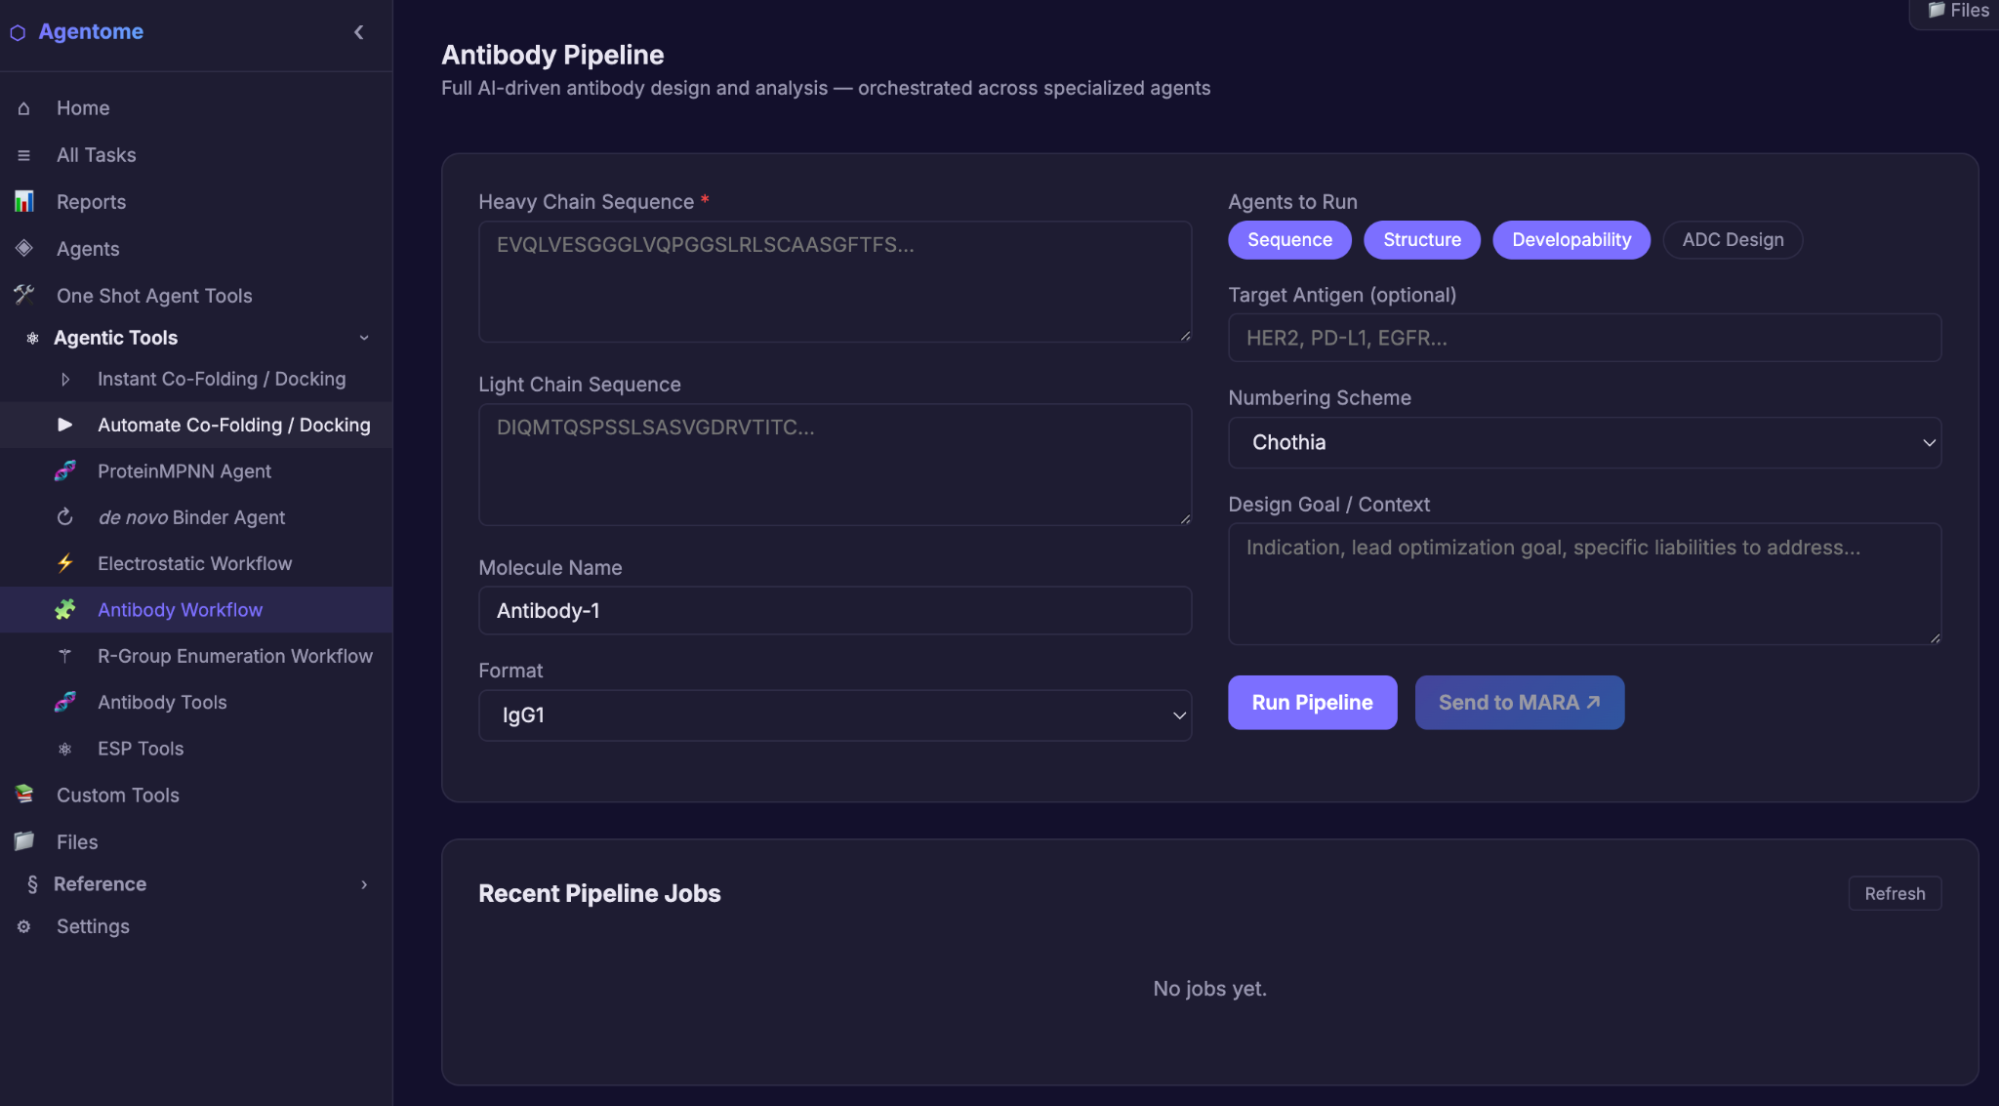Image resolution: width=1999 pixels, height=1106 pixels.
Task: Click the de novo Binder Agent icon
Action: 64,517
